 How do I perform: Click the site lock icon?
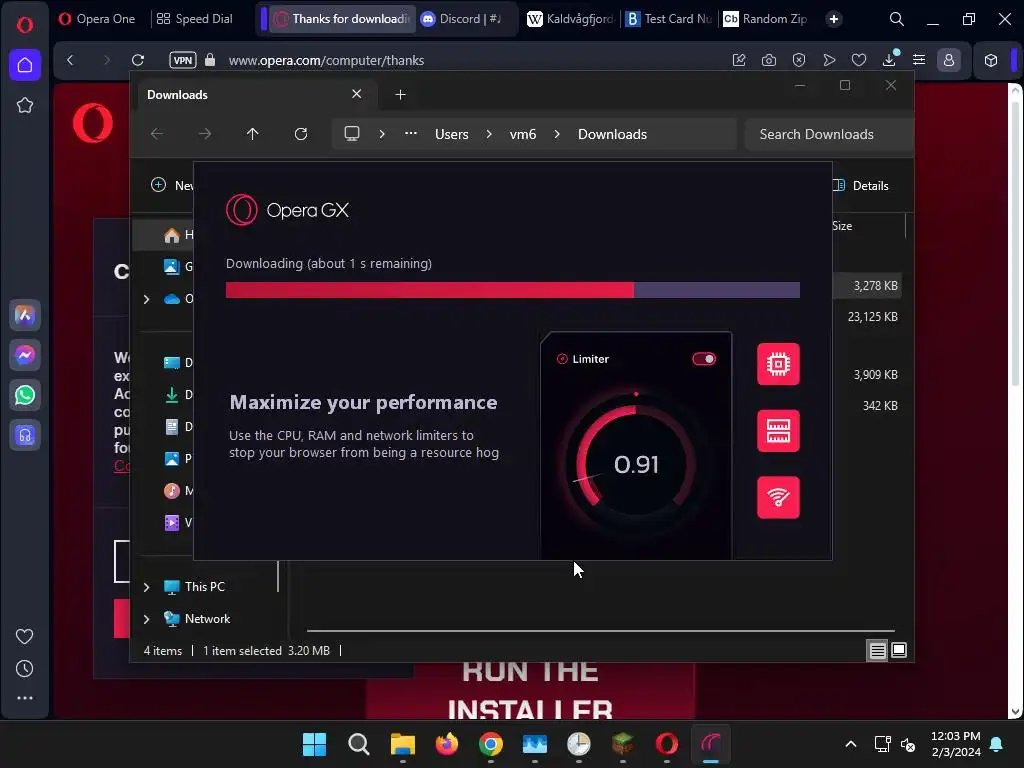point(210,60)
